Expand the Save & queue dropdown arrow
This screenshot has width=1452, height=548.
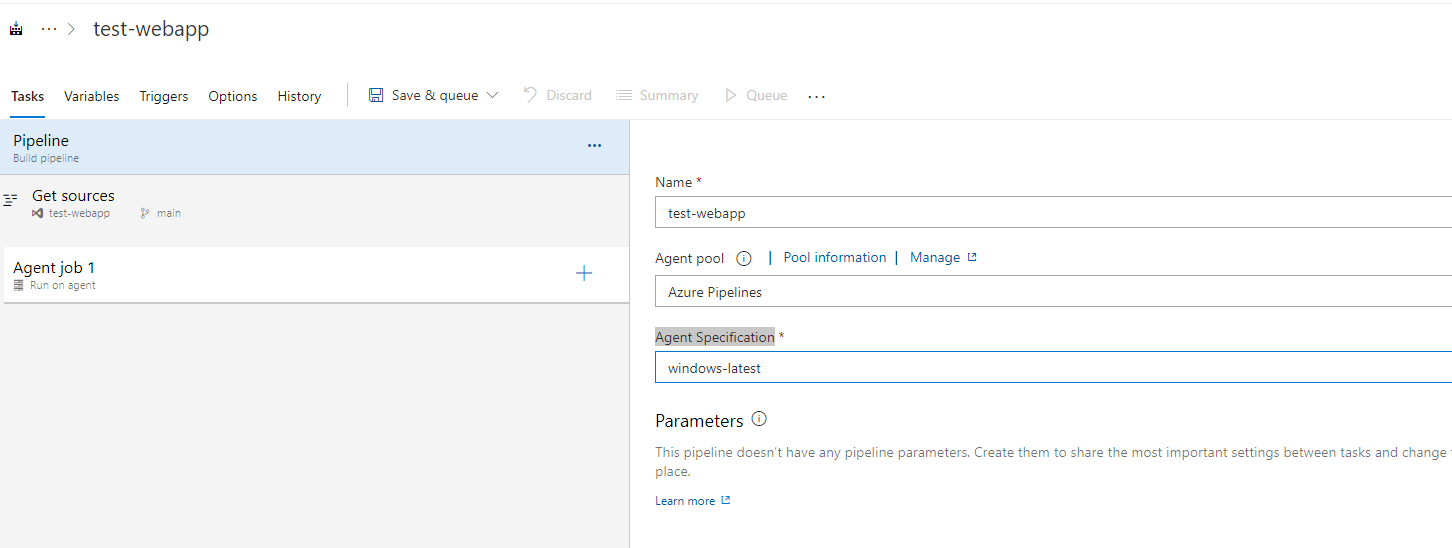[x=492, y=96]
